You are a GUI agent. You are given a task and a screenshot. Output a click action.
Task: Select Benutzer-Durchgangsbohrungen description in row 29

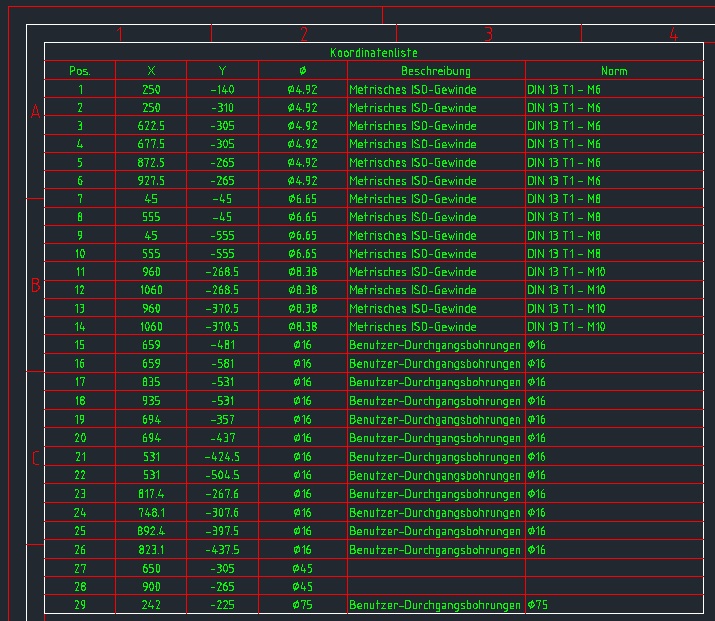tap(435, 606)
